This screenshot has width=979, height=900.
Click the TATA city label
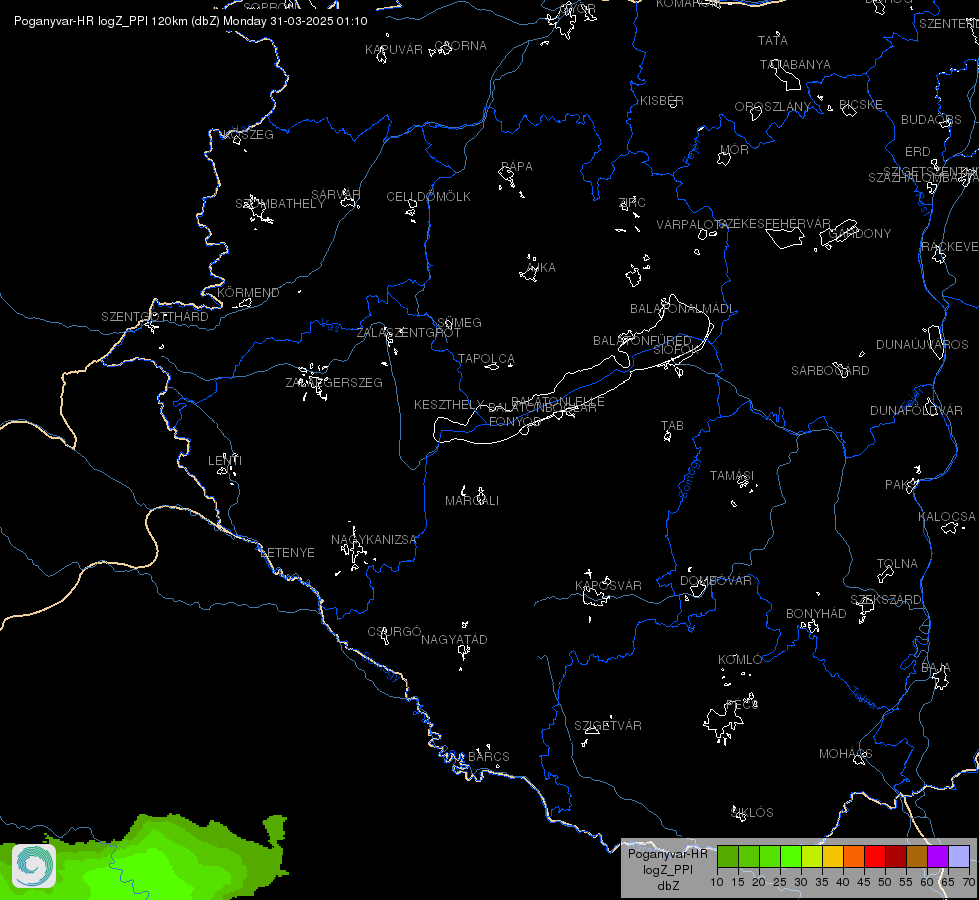[x=772, y=41]
